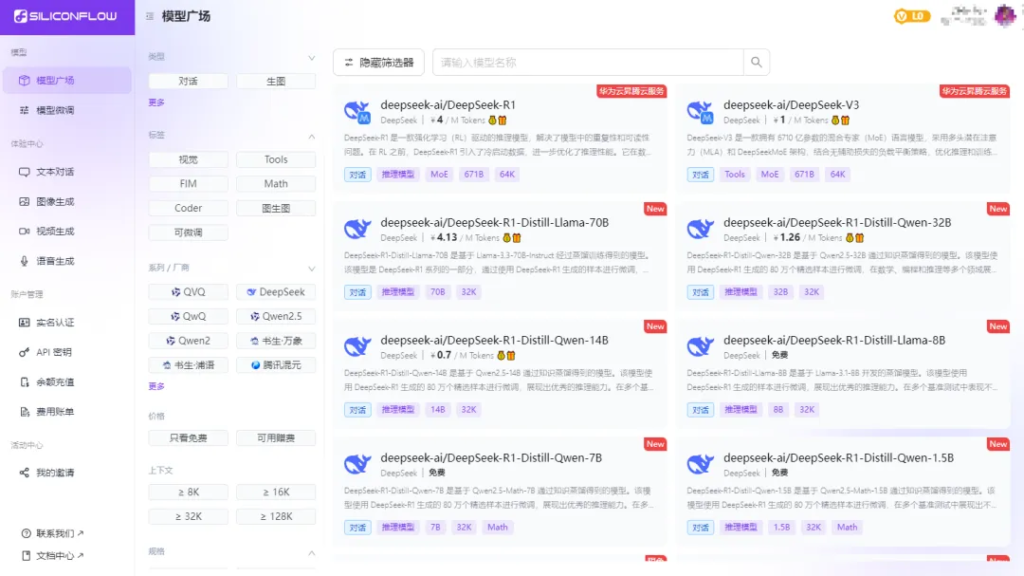The height and width of the screenshot is (576, 1024).
Task: Open the user avatar in top right
Action: (x=1004, y=15)
